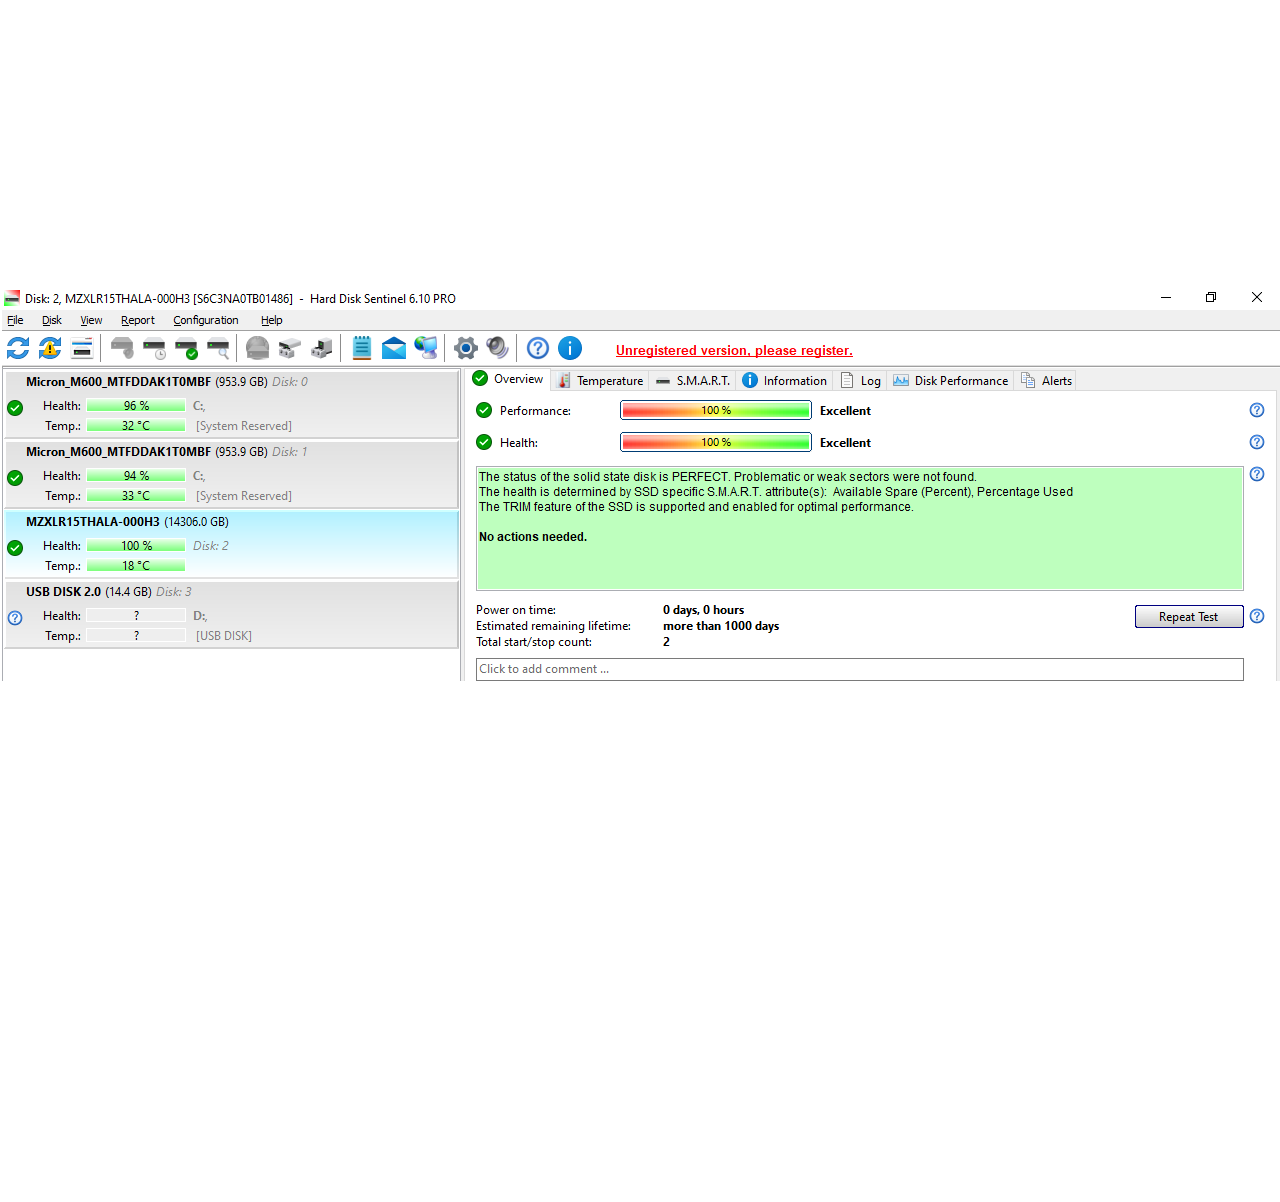Screen dimensions: 1280x1202
Task: Click the "more than 1000 days" lifetime value
Action: 721,626
